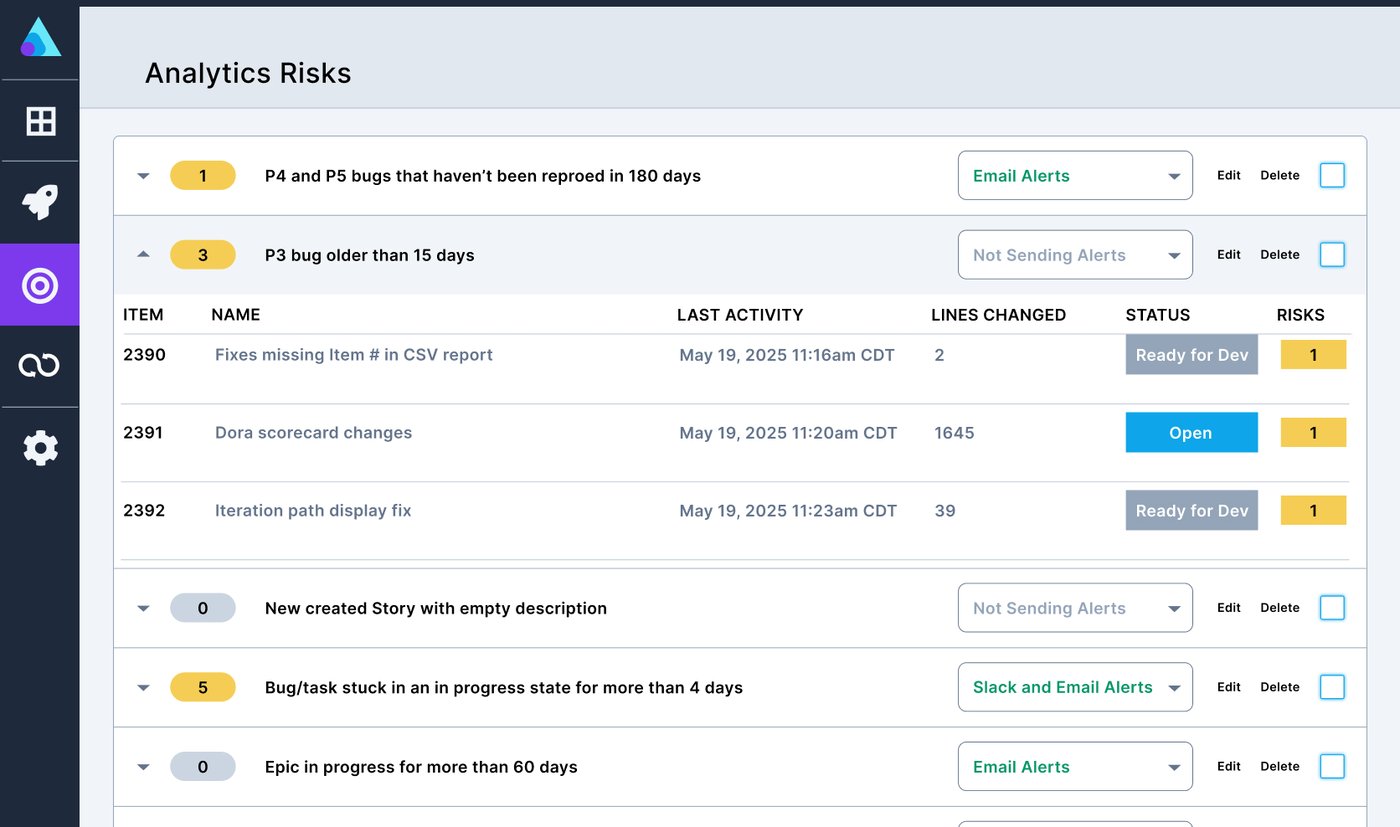Viewport: 1400px width, 827px height.
Task: Click May 19, 2025 11:16am CDT timestamp
Action: click(787, 355)
